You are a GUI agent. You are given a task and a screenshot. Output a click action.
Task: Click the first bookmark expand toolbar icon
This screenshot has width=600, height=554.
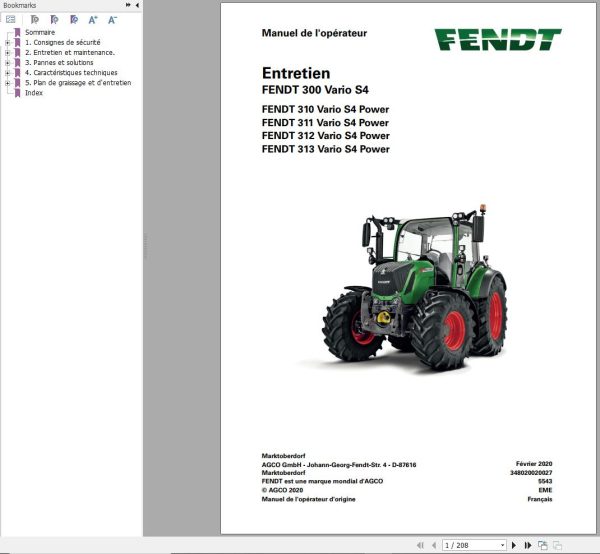(x=35, y=20)
